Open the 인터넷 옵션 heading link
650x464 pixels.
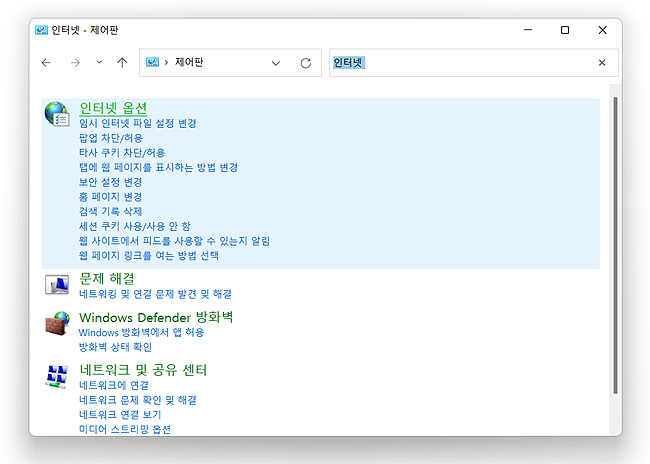click(113, 108)
